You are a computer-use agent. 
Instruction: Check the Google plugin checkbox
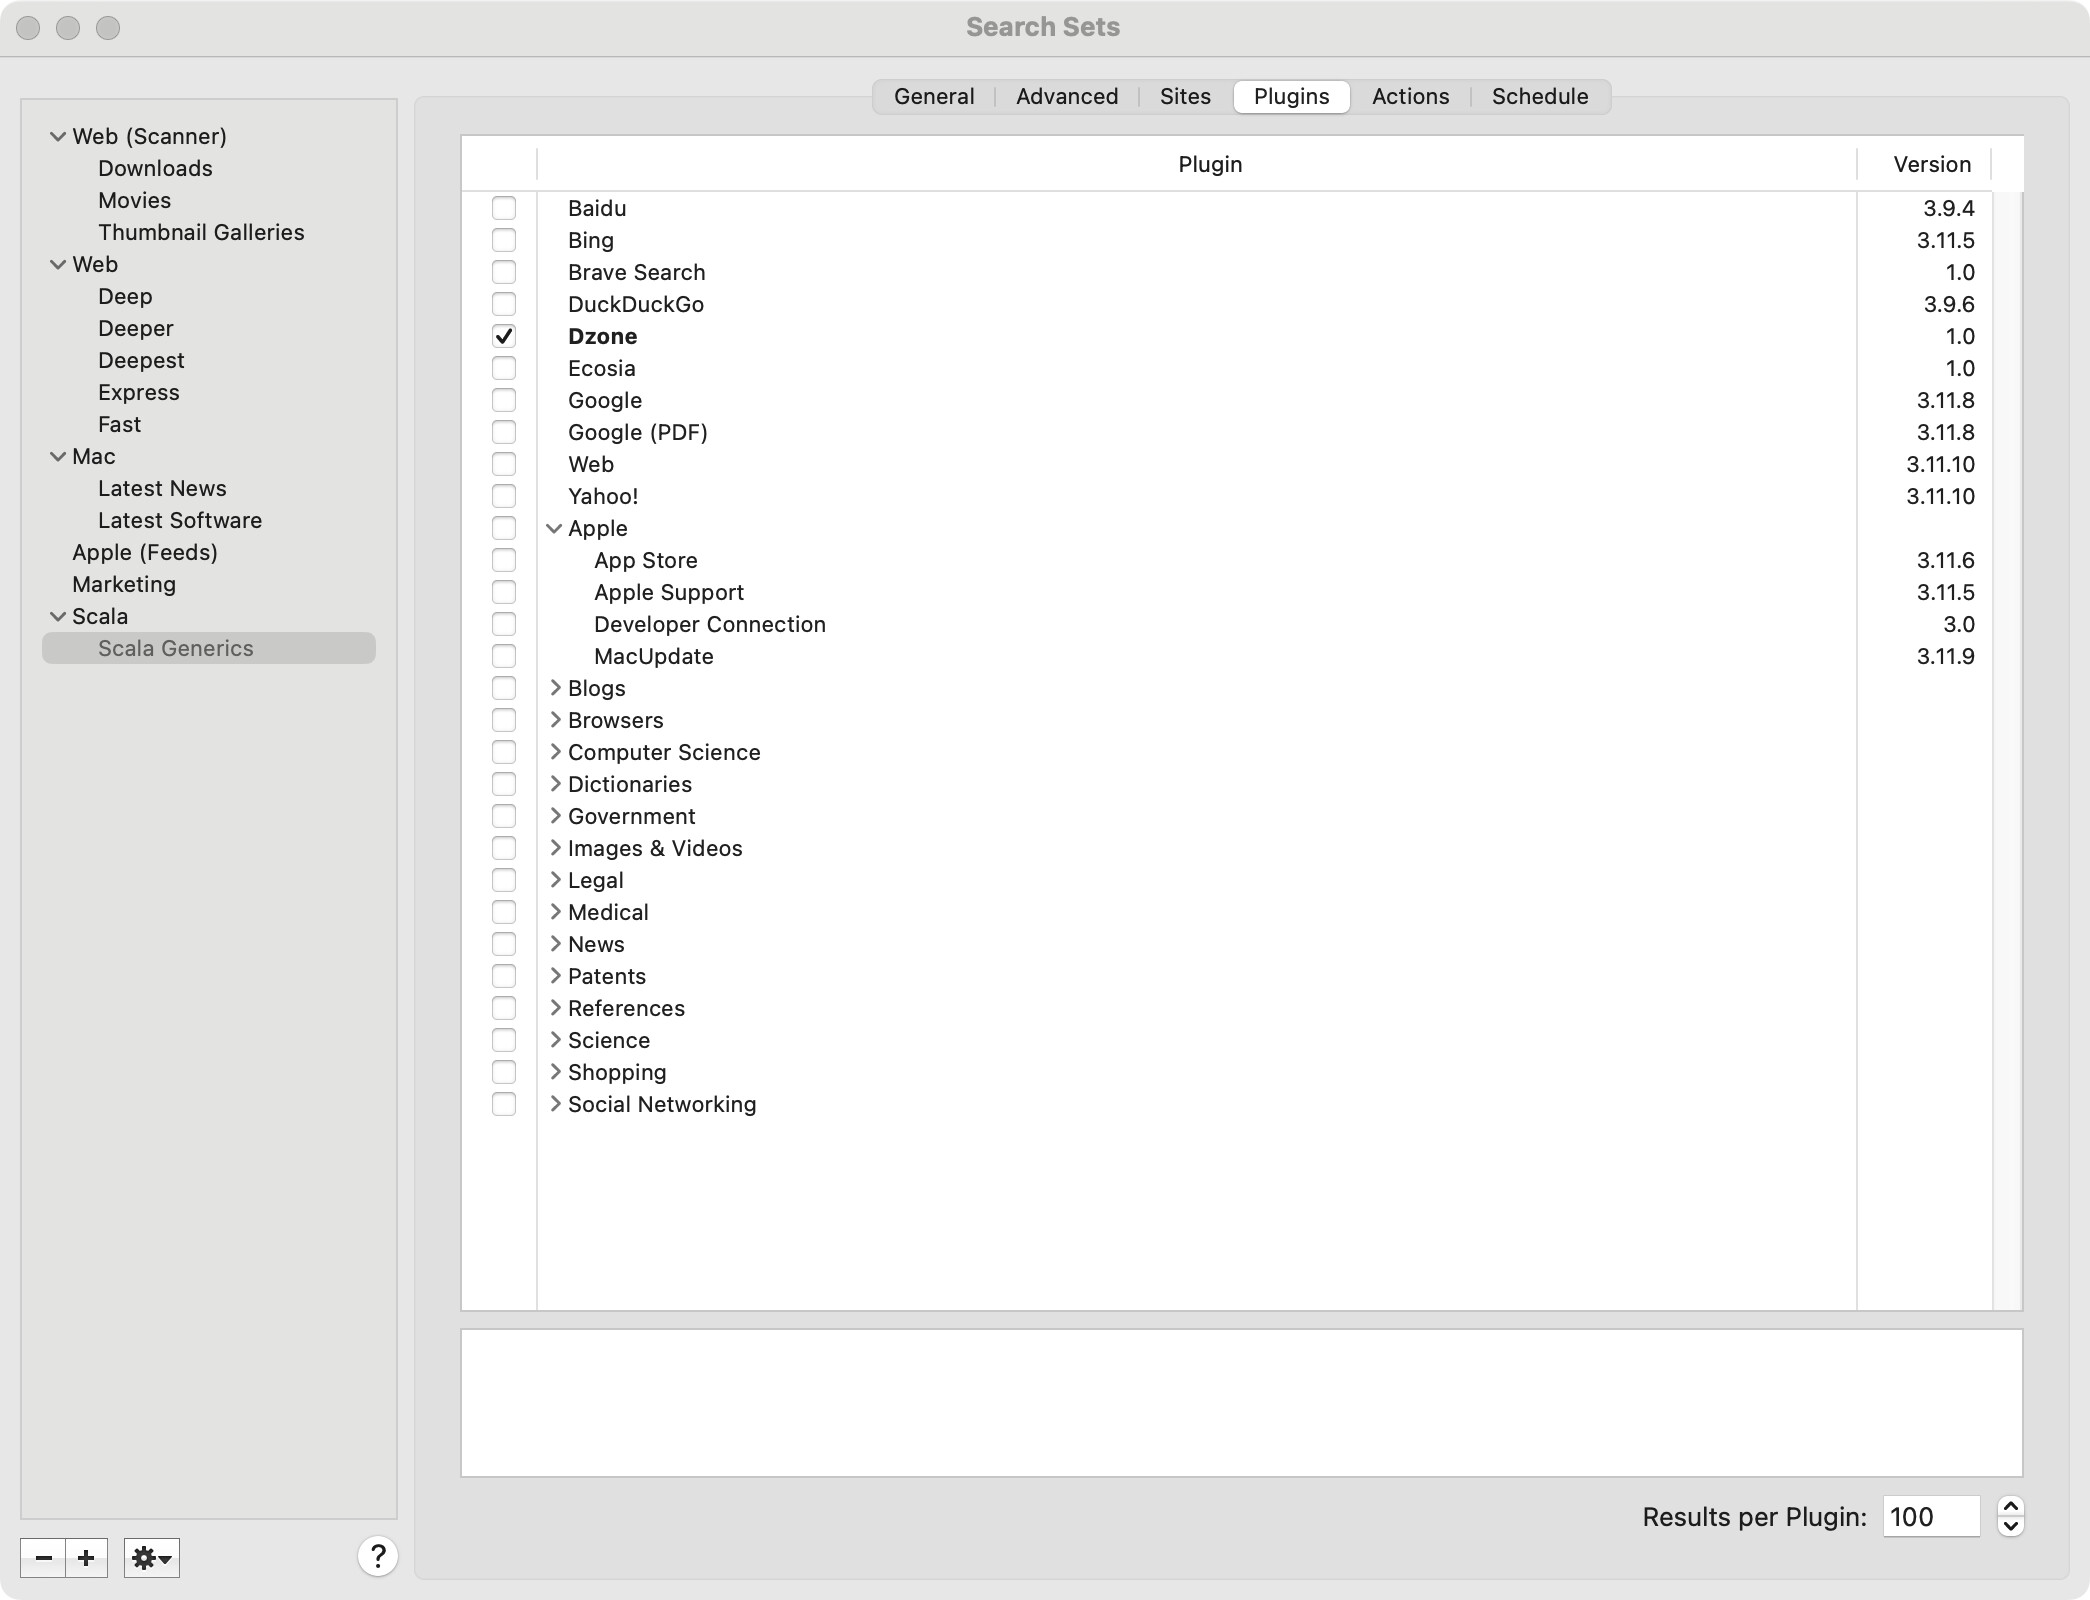click(504, 400)
